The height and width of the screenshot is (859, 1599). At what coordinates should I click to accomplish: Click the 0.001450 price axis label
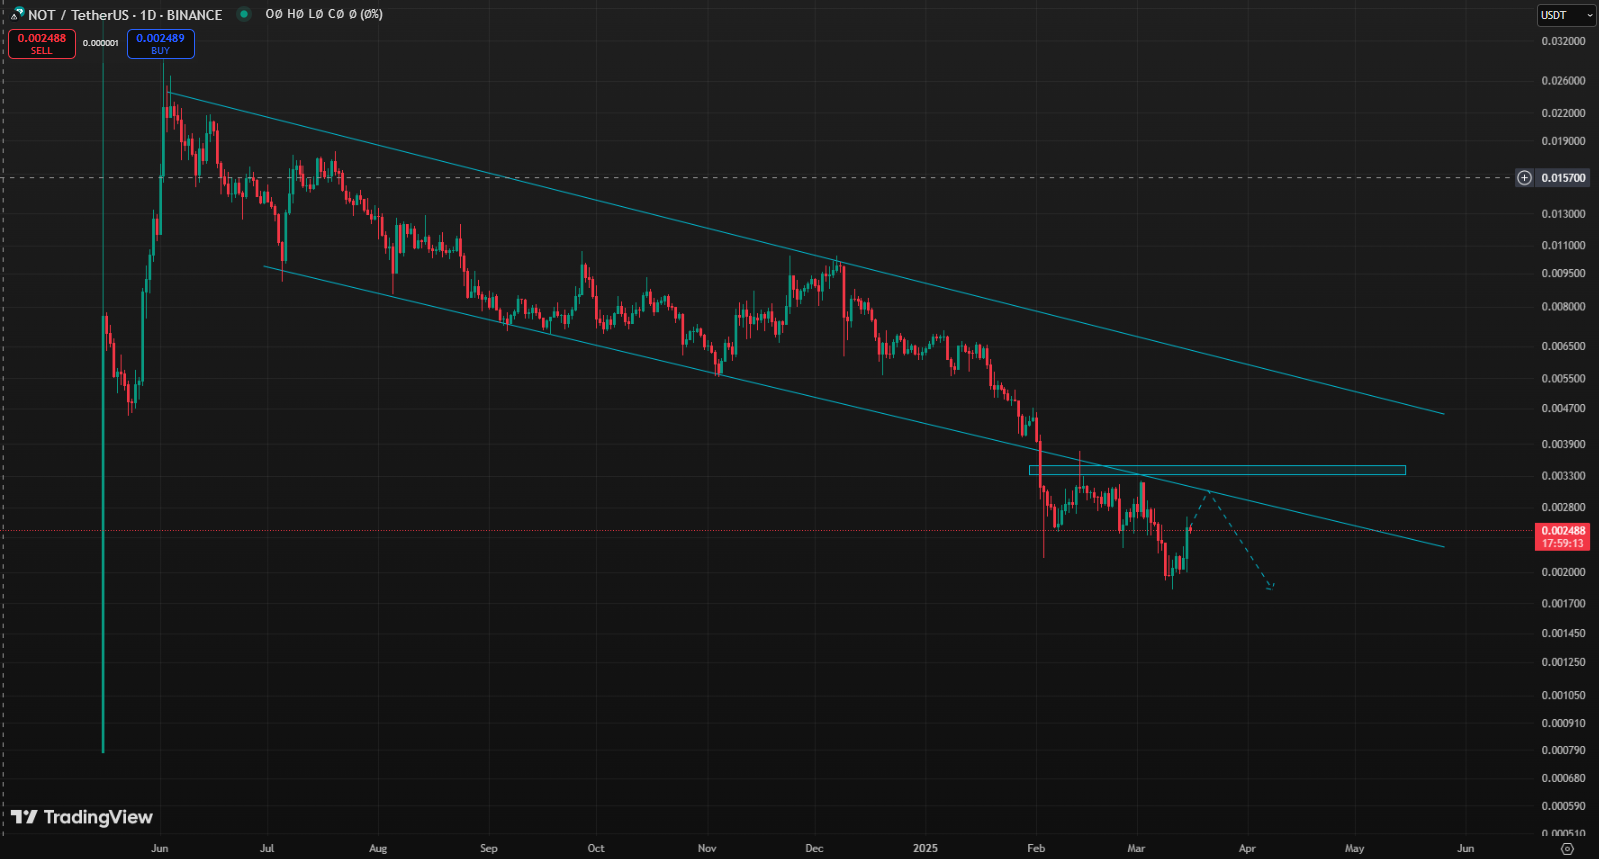click(x=1563, y=634)
